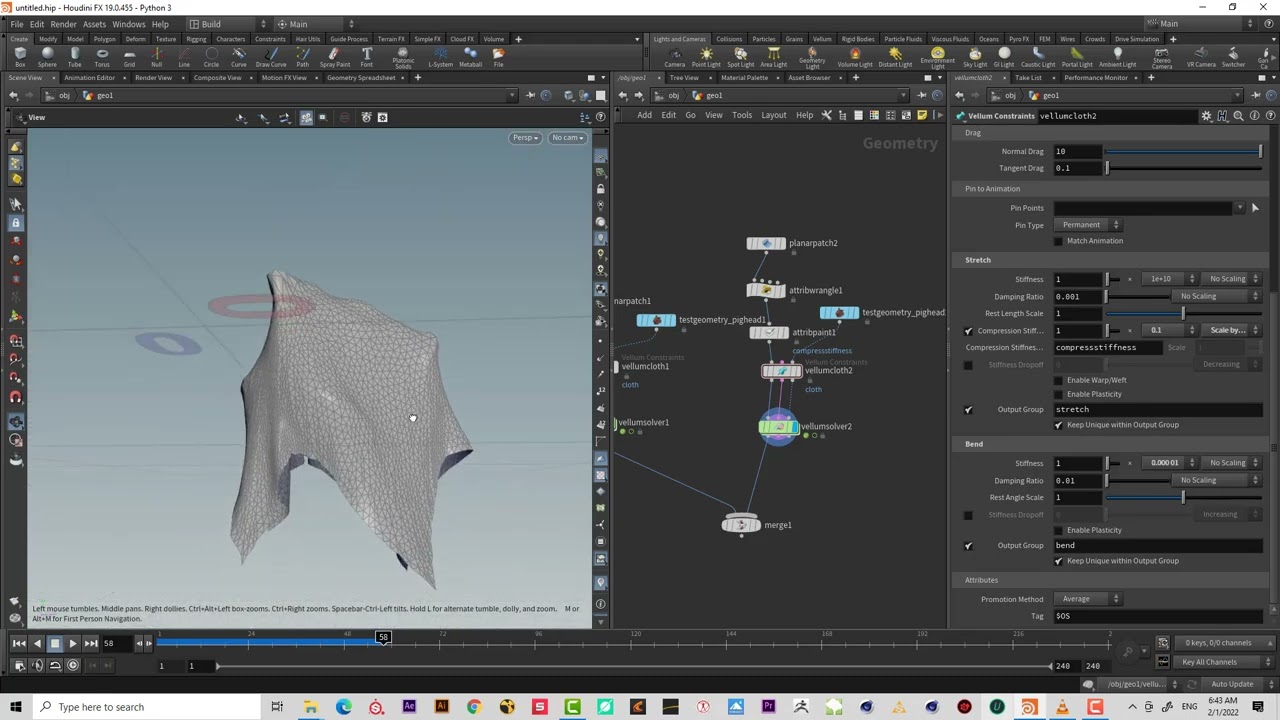Adjust the Rest Length Scale slider
Viewport: 1280px width, 720px height.
click(1183, 314)
